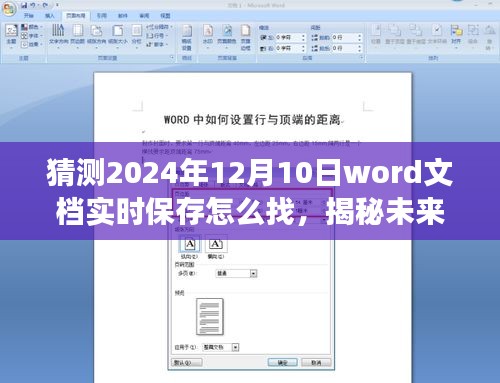Viewport: 500px width, 383px height.
Task: Redo the action from the Quick Access Toolbar
Action: 44,5
